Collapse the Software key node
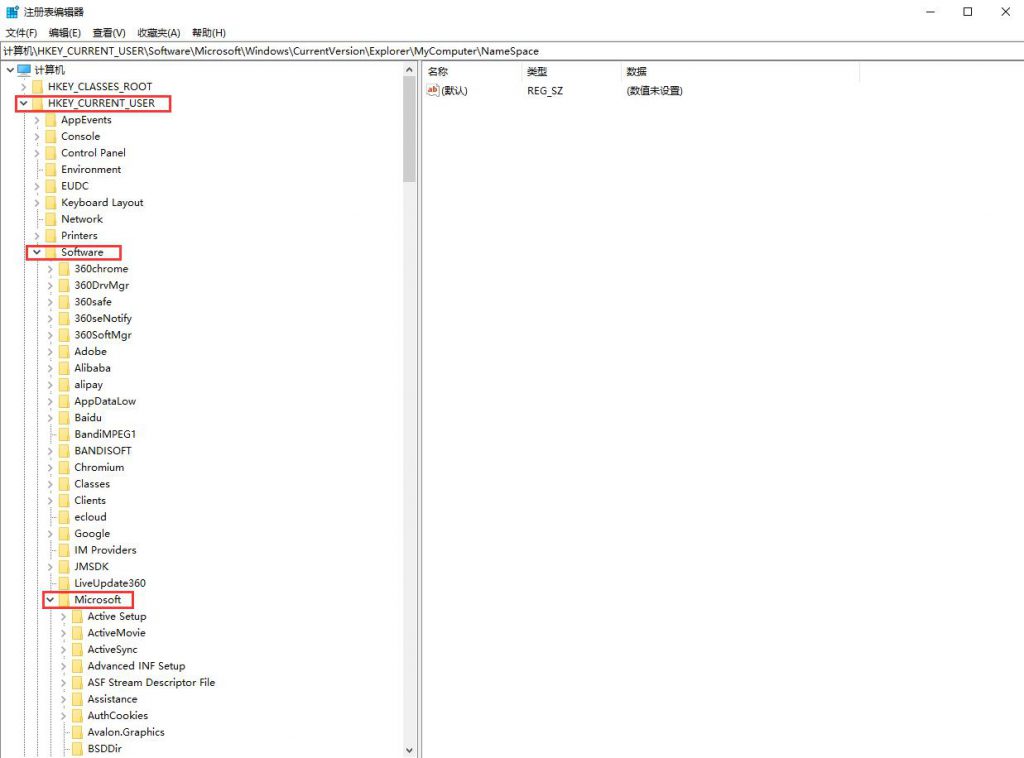 click(37, 252)
